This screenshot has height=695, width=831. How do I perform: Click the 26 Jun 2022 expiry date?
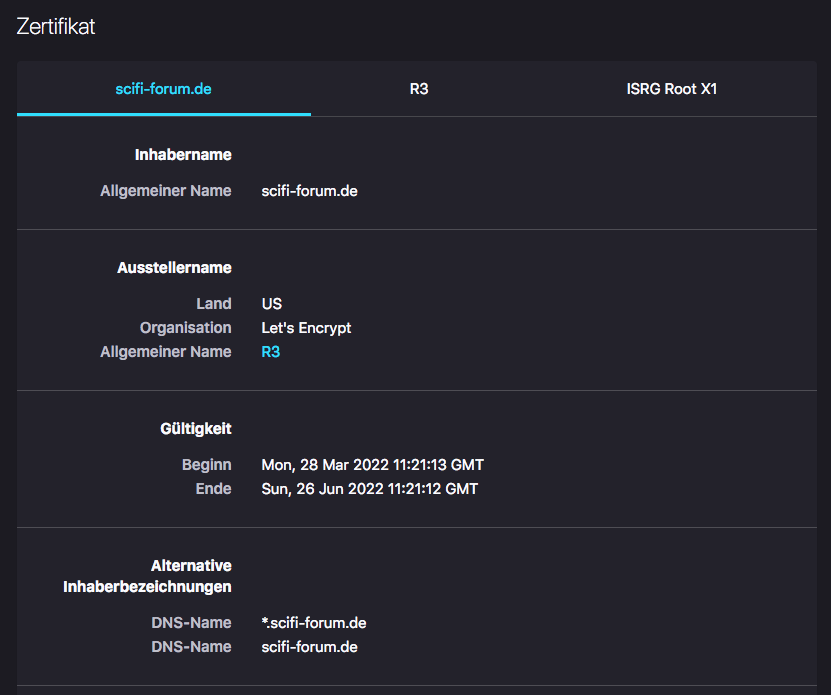(369, 489)
